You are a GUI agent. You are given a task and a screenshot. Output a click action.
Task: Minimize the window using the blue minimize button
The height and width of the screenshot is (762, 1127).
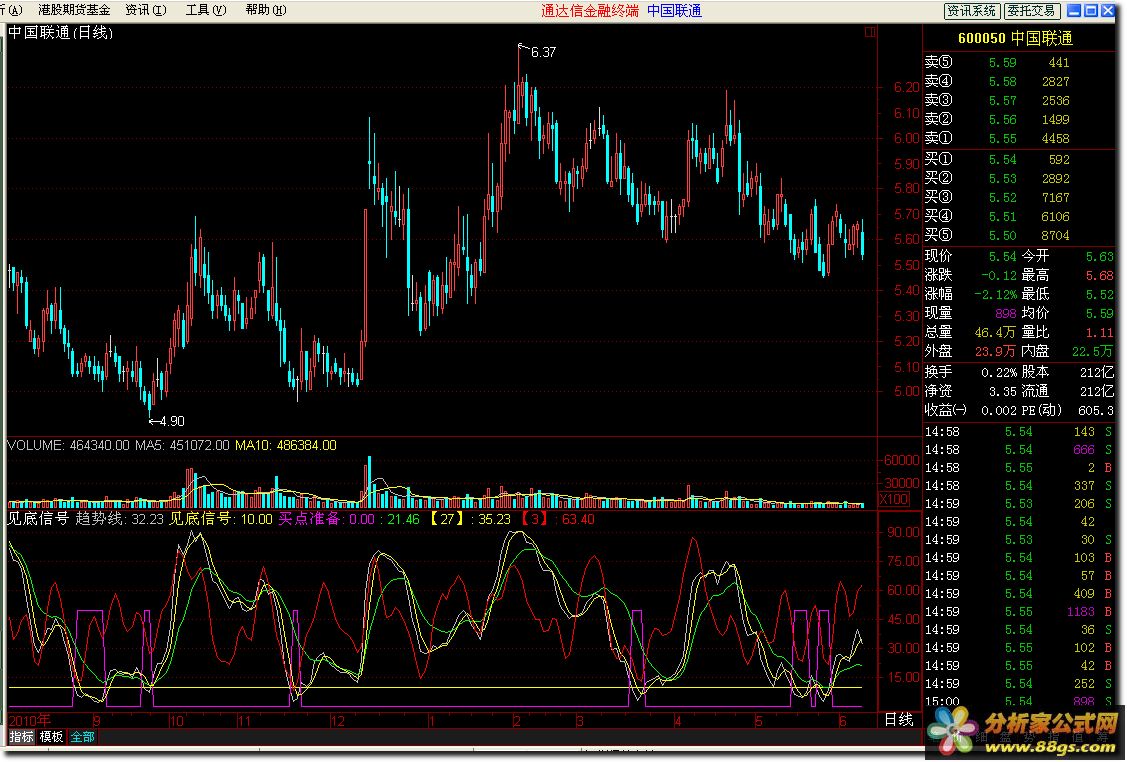tap(1074, 10)
